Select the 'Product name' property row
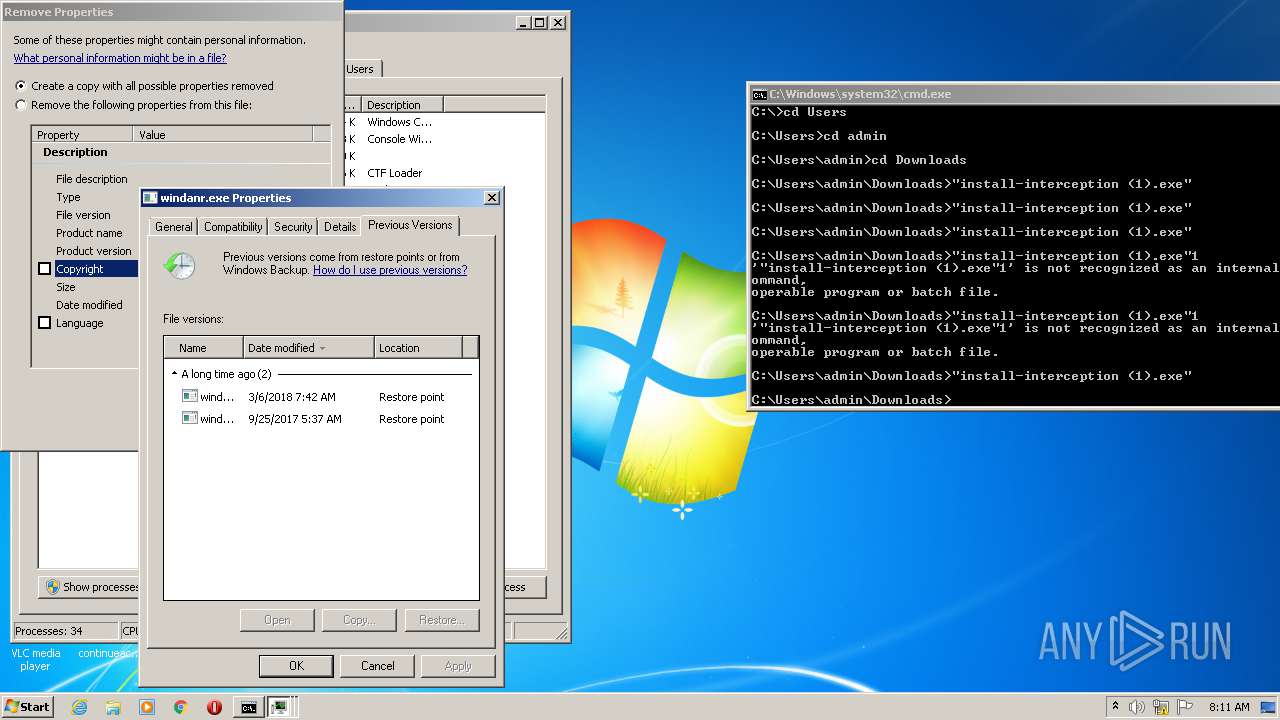This screenshot has height=720, width=1280. pos(89,233)
